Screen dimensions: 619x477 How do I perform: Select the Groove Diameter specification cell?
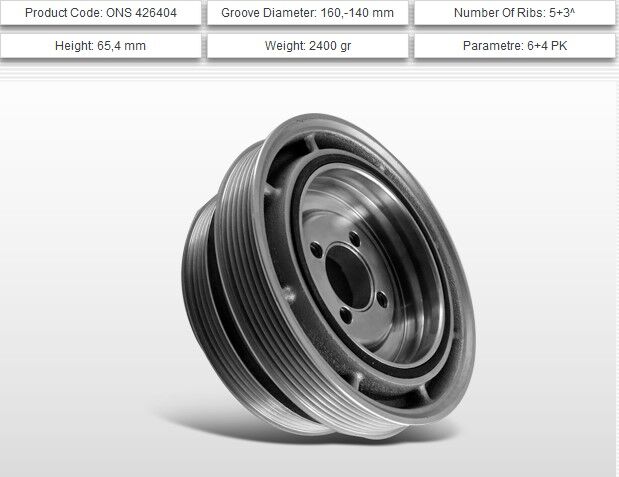[x=309, y=14]
